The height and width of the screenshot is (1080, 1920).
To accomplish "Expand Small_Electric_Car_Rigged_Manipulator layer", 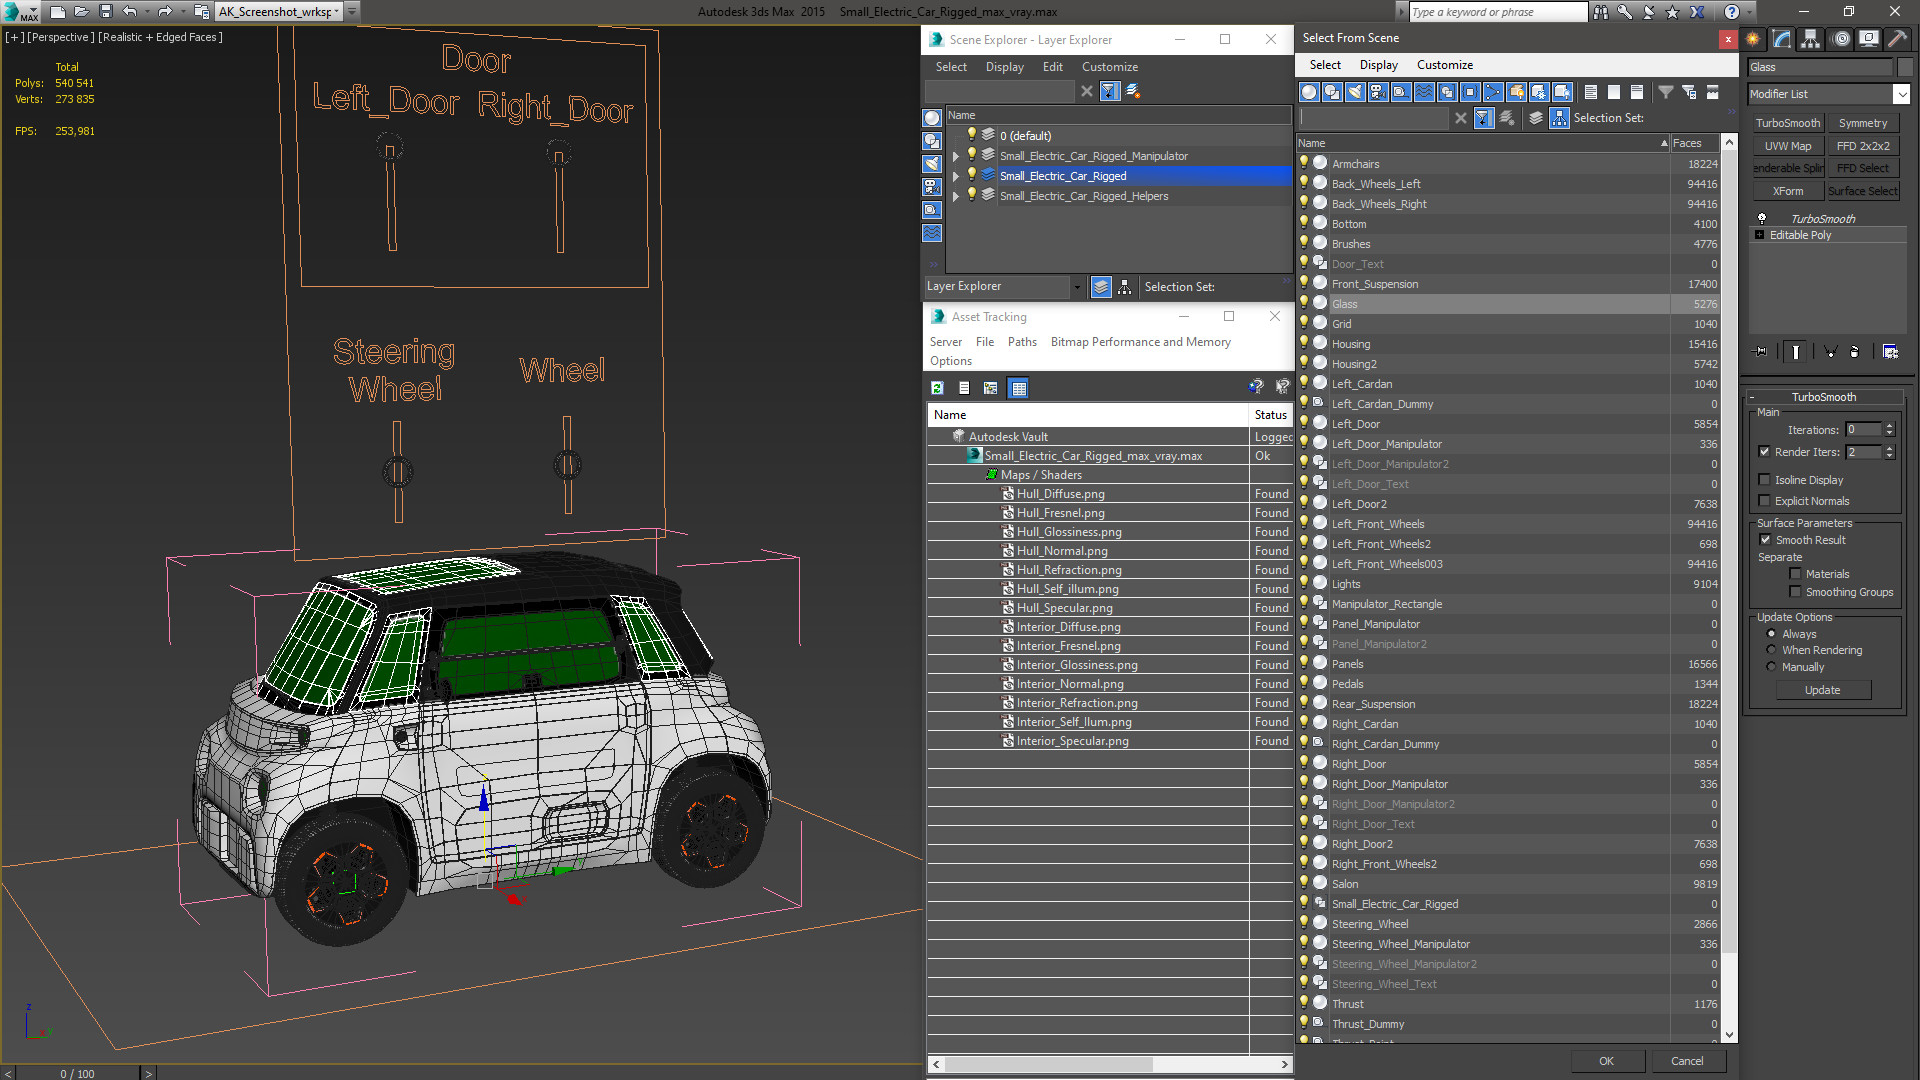I will 956,156.
